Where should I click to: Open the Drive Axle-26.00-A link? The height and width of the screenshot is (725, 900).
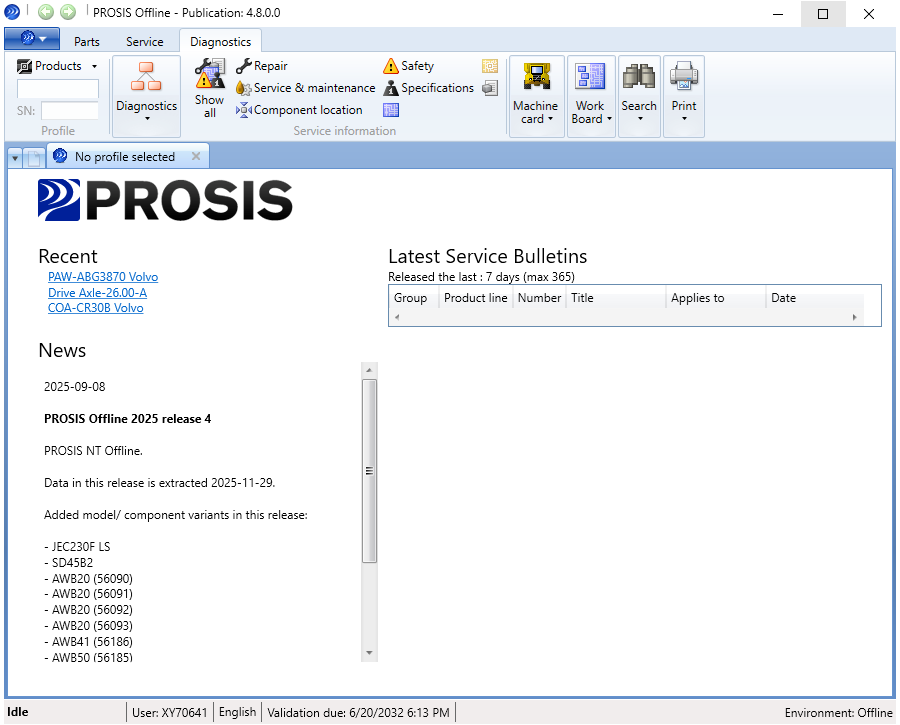(97, 292)
